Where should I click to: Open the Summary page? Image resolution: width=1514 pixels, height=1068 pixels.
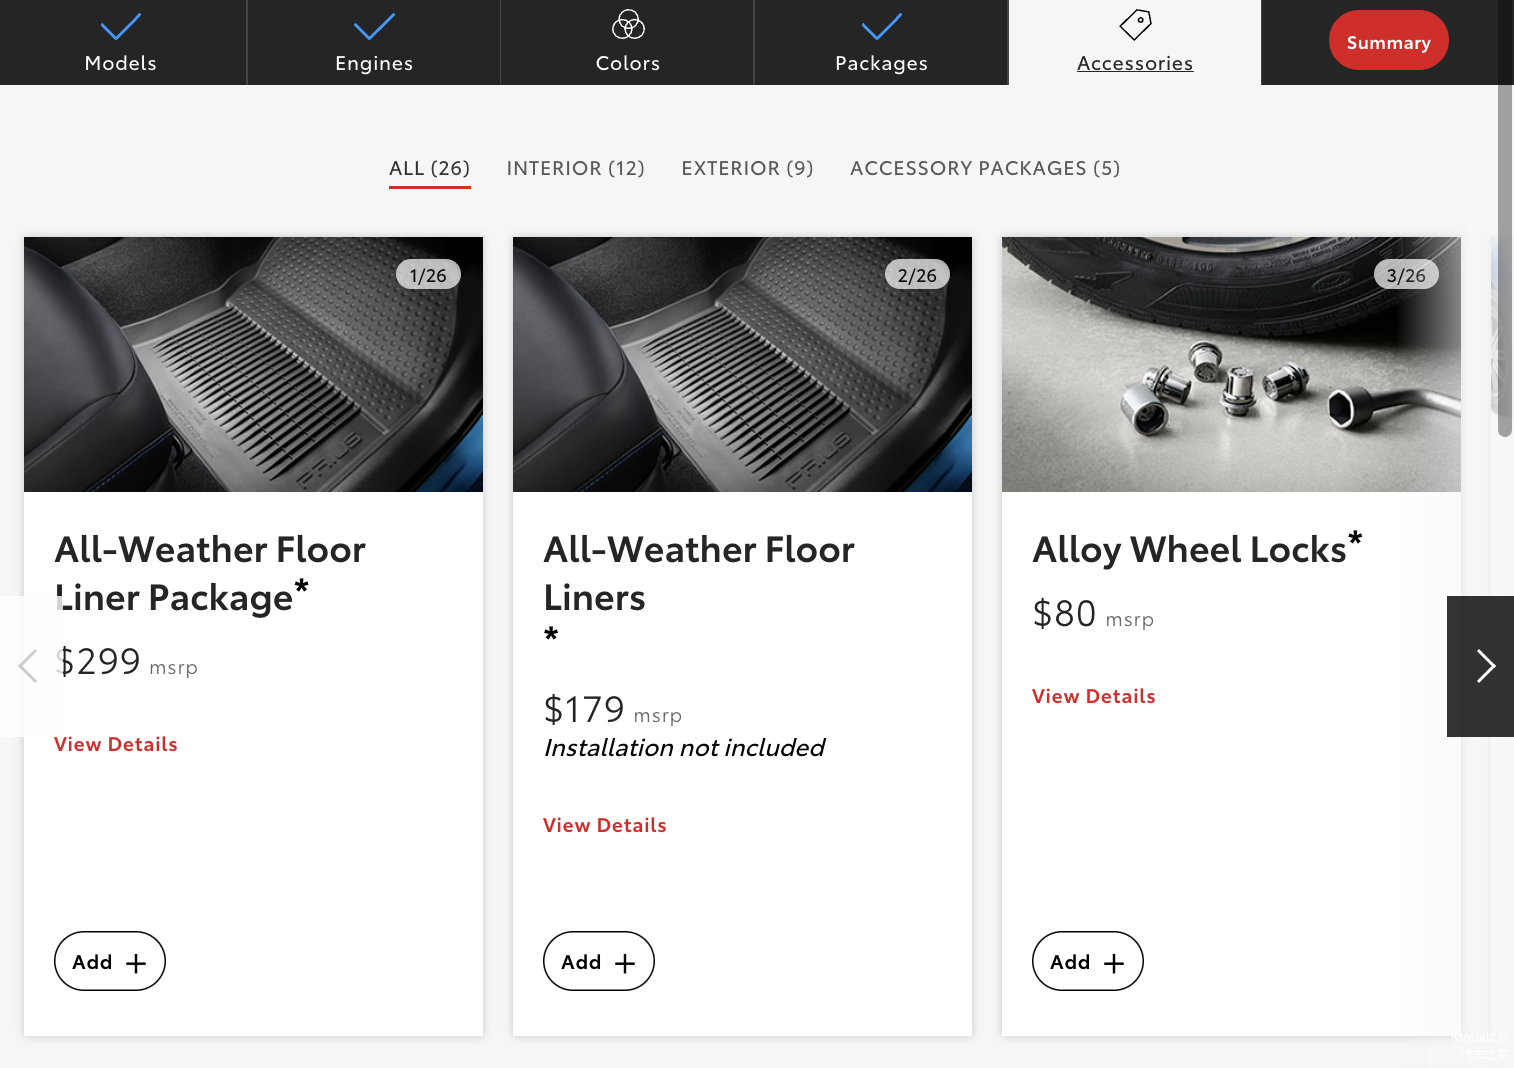(1388, 42)
